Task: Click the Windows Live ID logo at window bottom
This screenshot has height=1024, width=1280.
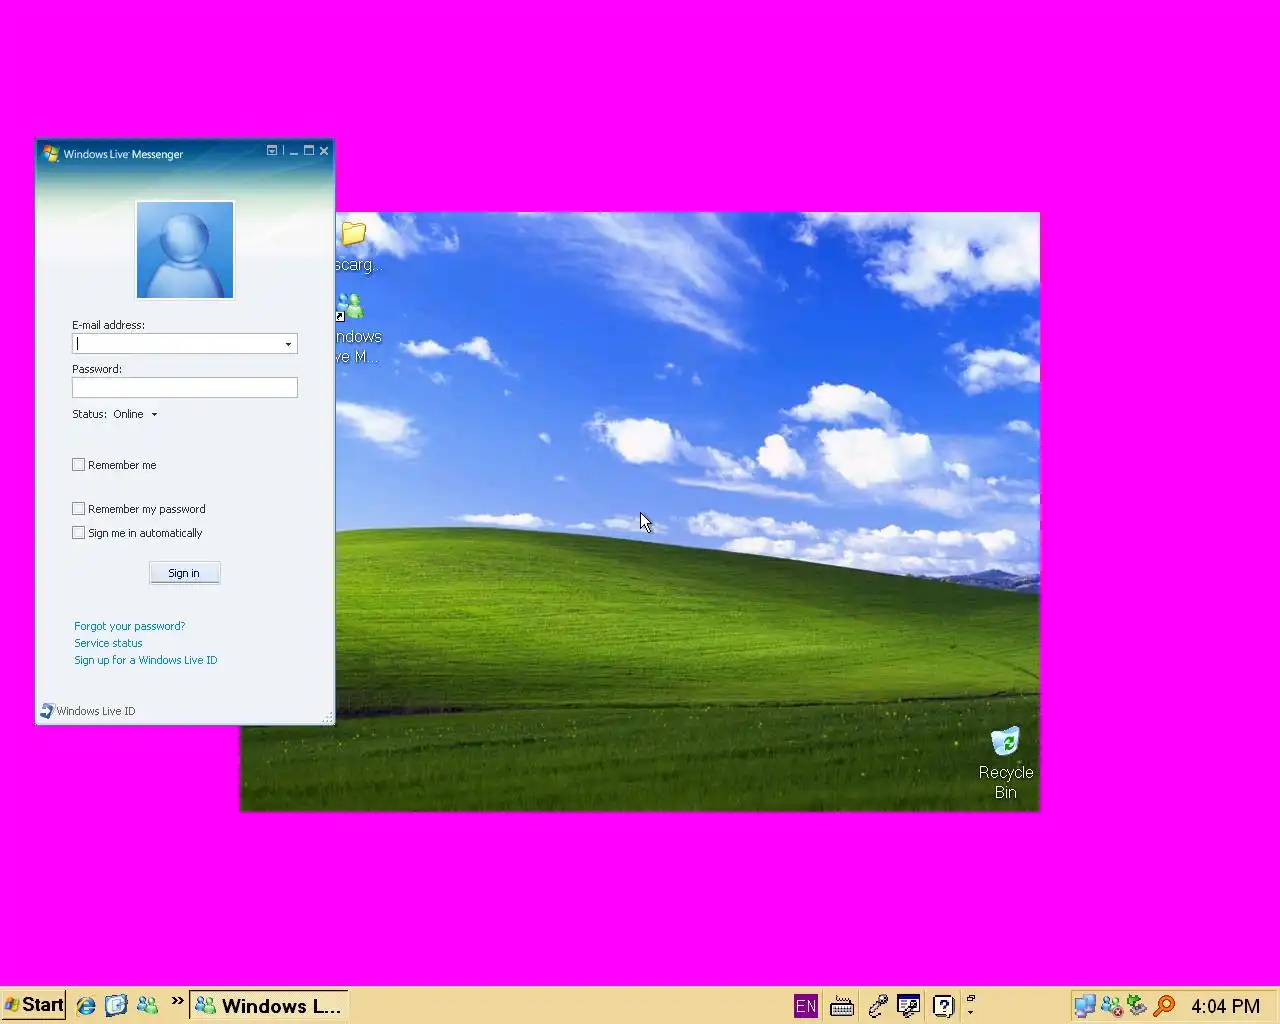Action: 47,711
